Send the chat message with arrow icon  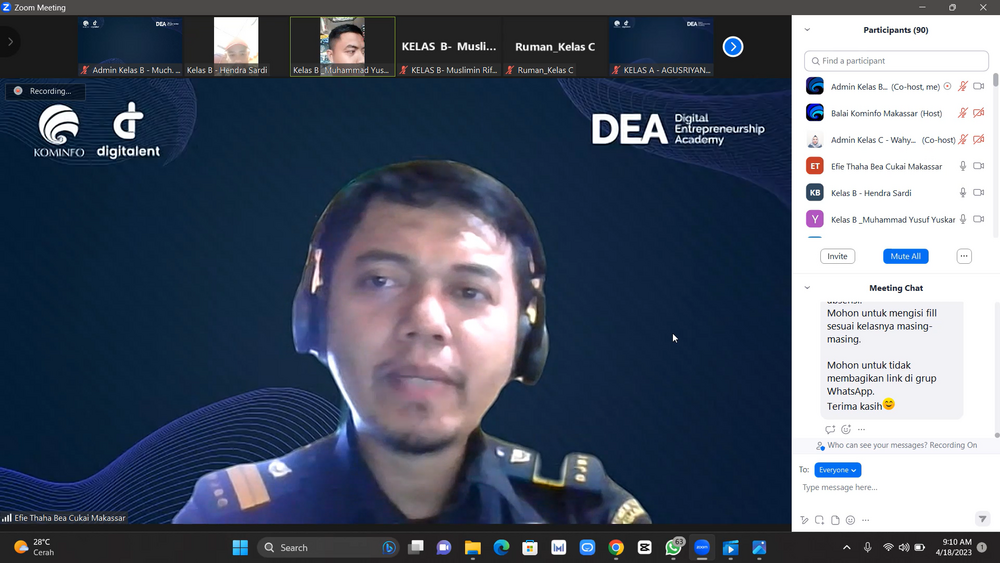coord(982,520)
